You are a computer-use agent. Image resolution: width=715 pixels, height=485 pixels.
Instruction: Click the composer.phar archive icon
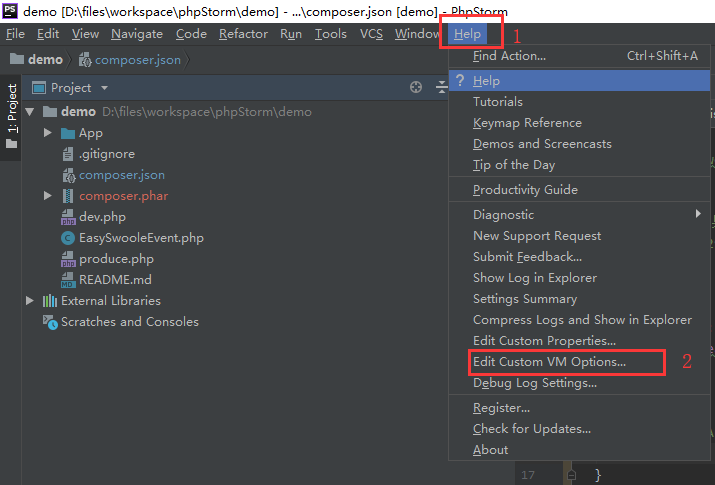[67, 196]
